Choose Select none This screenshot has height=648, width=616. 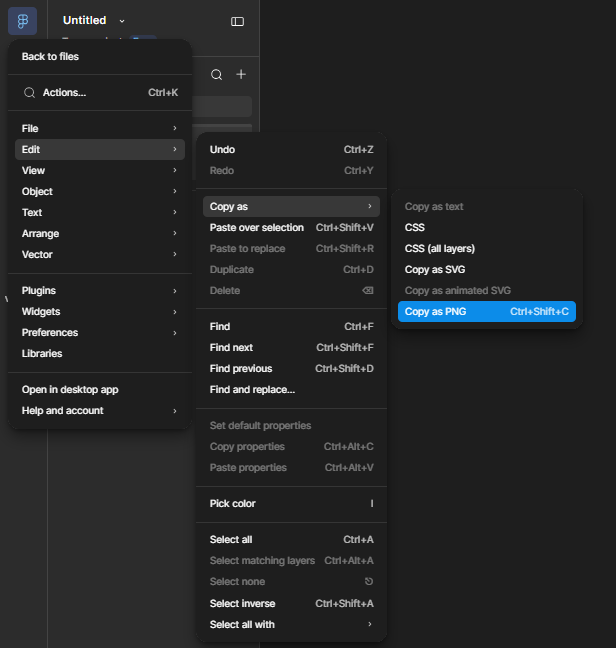tap(291, 582)
